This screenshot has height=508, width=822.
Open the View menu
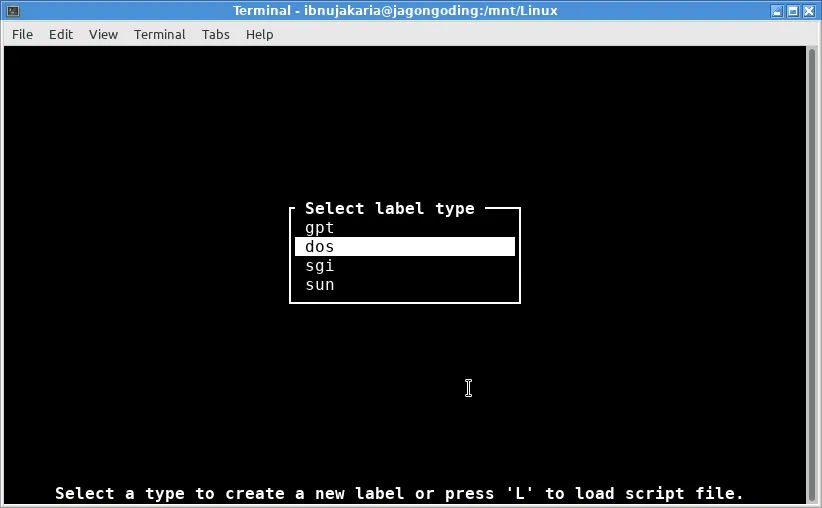click(x=103, y=35)
